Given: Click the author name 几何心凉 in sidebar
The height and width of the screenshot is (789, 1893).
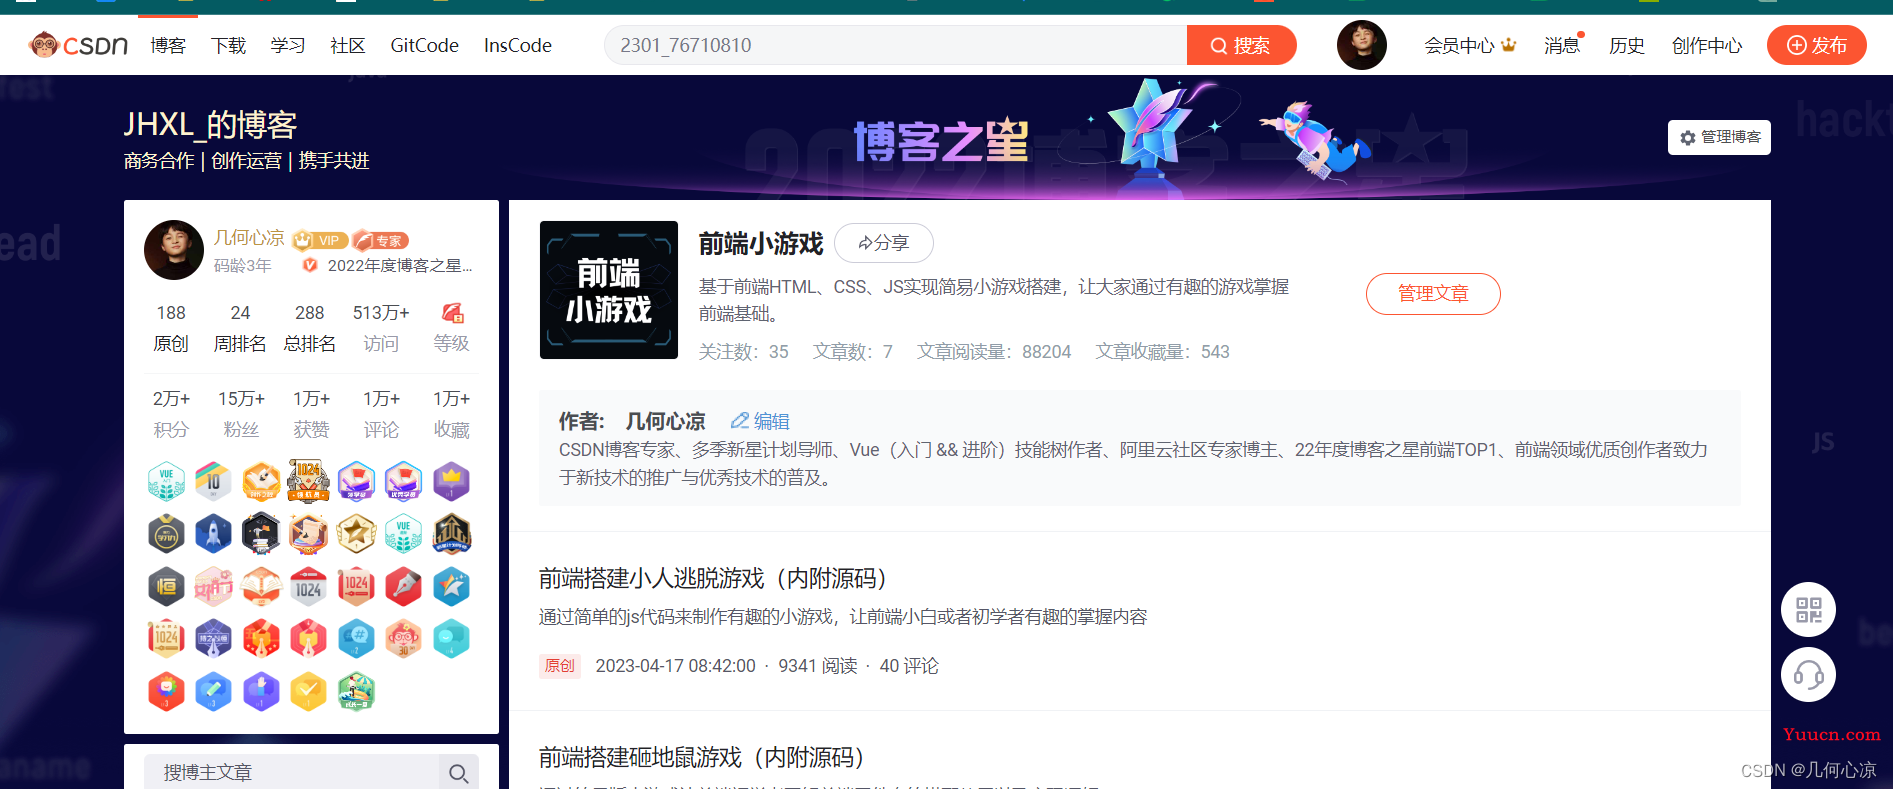Looking at the screenshot, I should (249, 238).
